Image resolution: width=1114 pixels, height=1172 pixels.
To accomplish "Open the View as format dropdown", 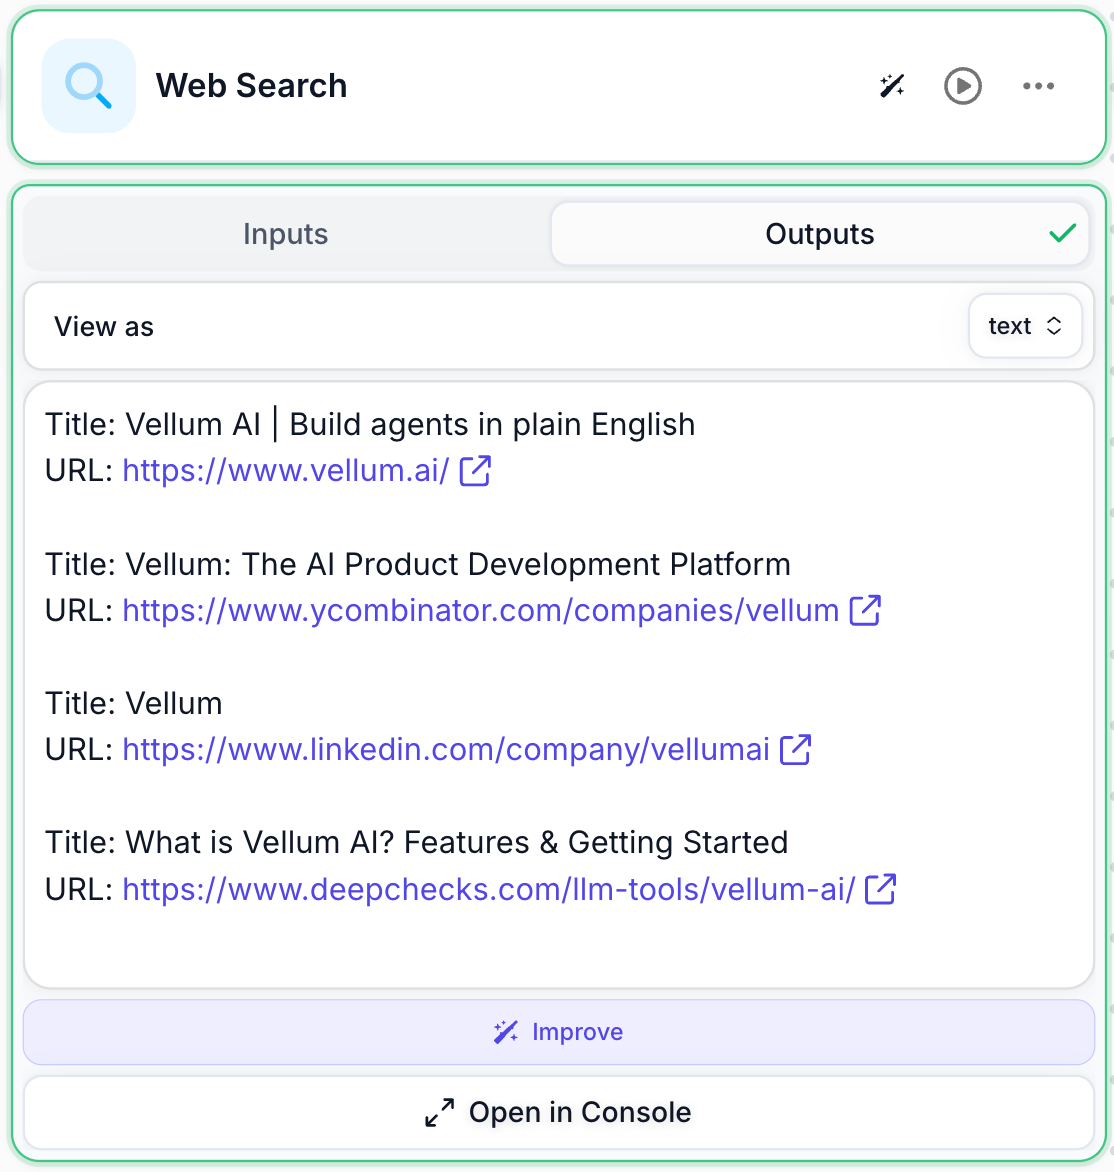I will point(1025,326).
